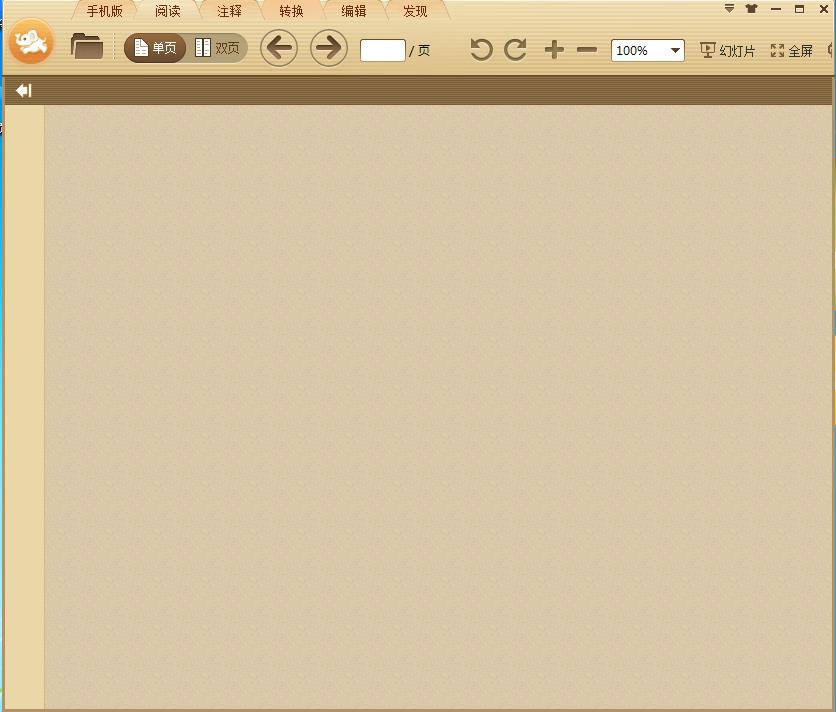
Task: Switch to the 注释 tab
Action: coord(229,12)
